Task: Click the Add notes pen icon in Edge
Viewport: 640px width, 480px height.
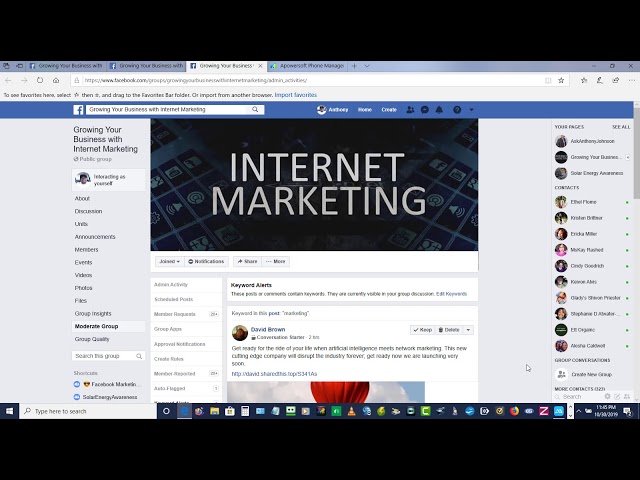Action: click(600, 80)
